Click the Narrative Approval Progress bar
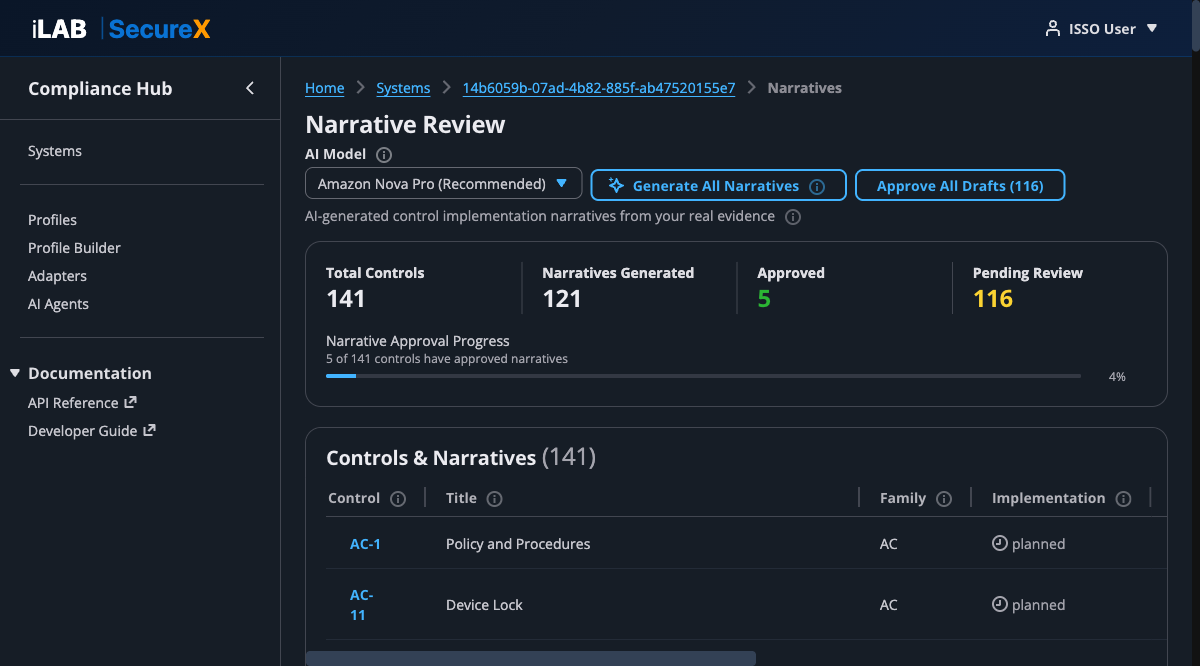The width and height of the screenshot is (1200, 666). coord(703,376)
